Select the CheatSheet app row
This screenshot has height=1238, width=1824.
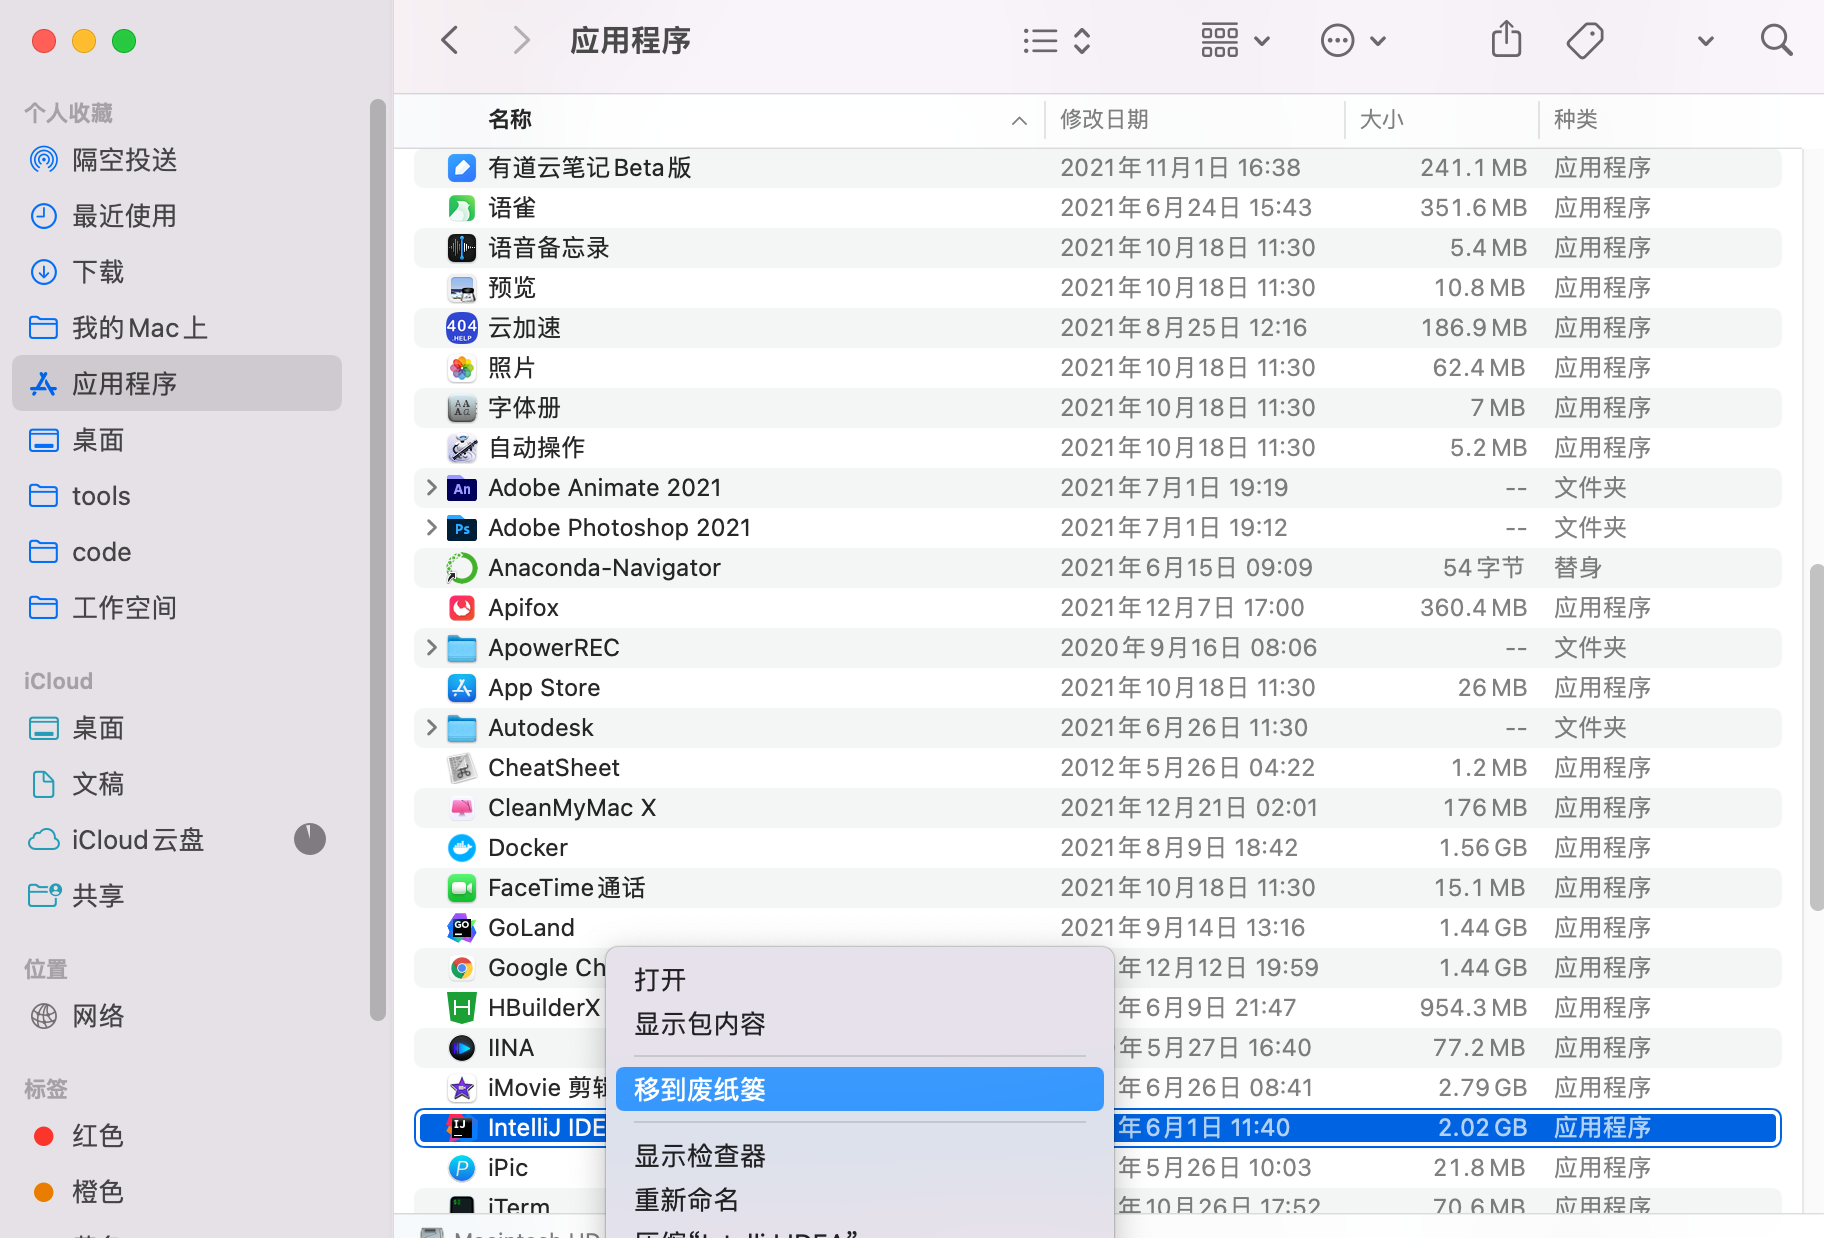click(x=1097, y=767)
